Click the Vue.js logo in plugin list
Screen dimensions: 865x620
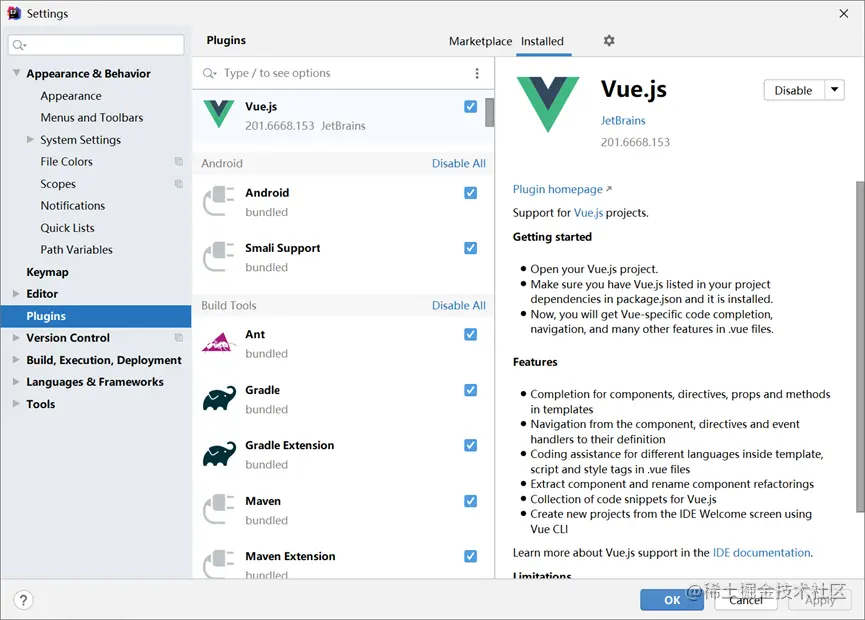219,114
